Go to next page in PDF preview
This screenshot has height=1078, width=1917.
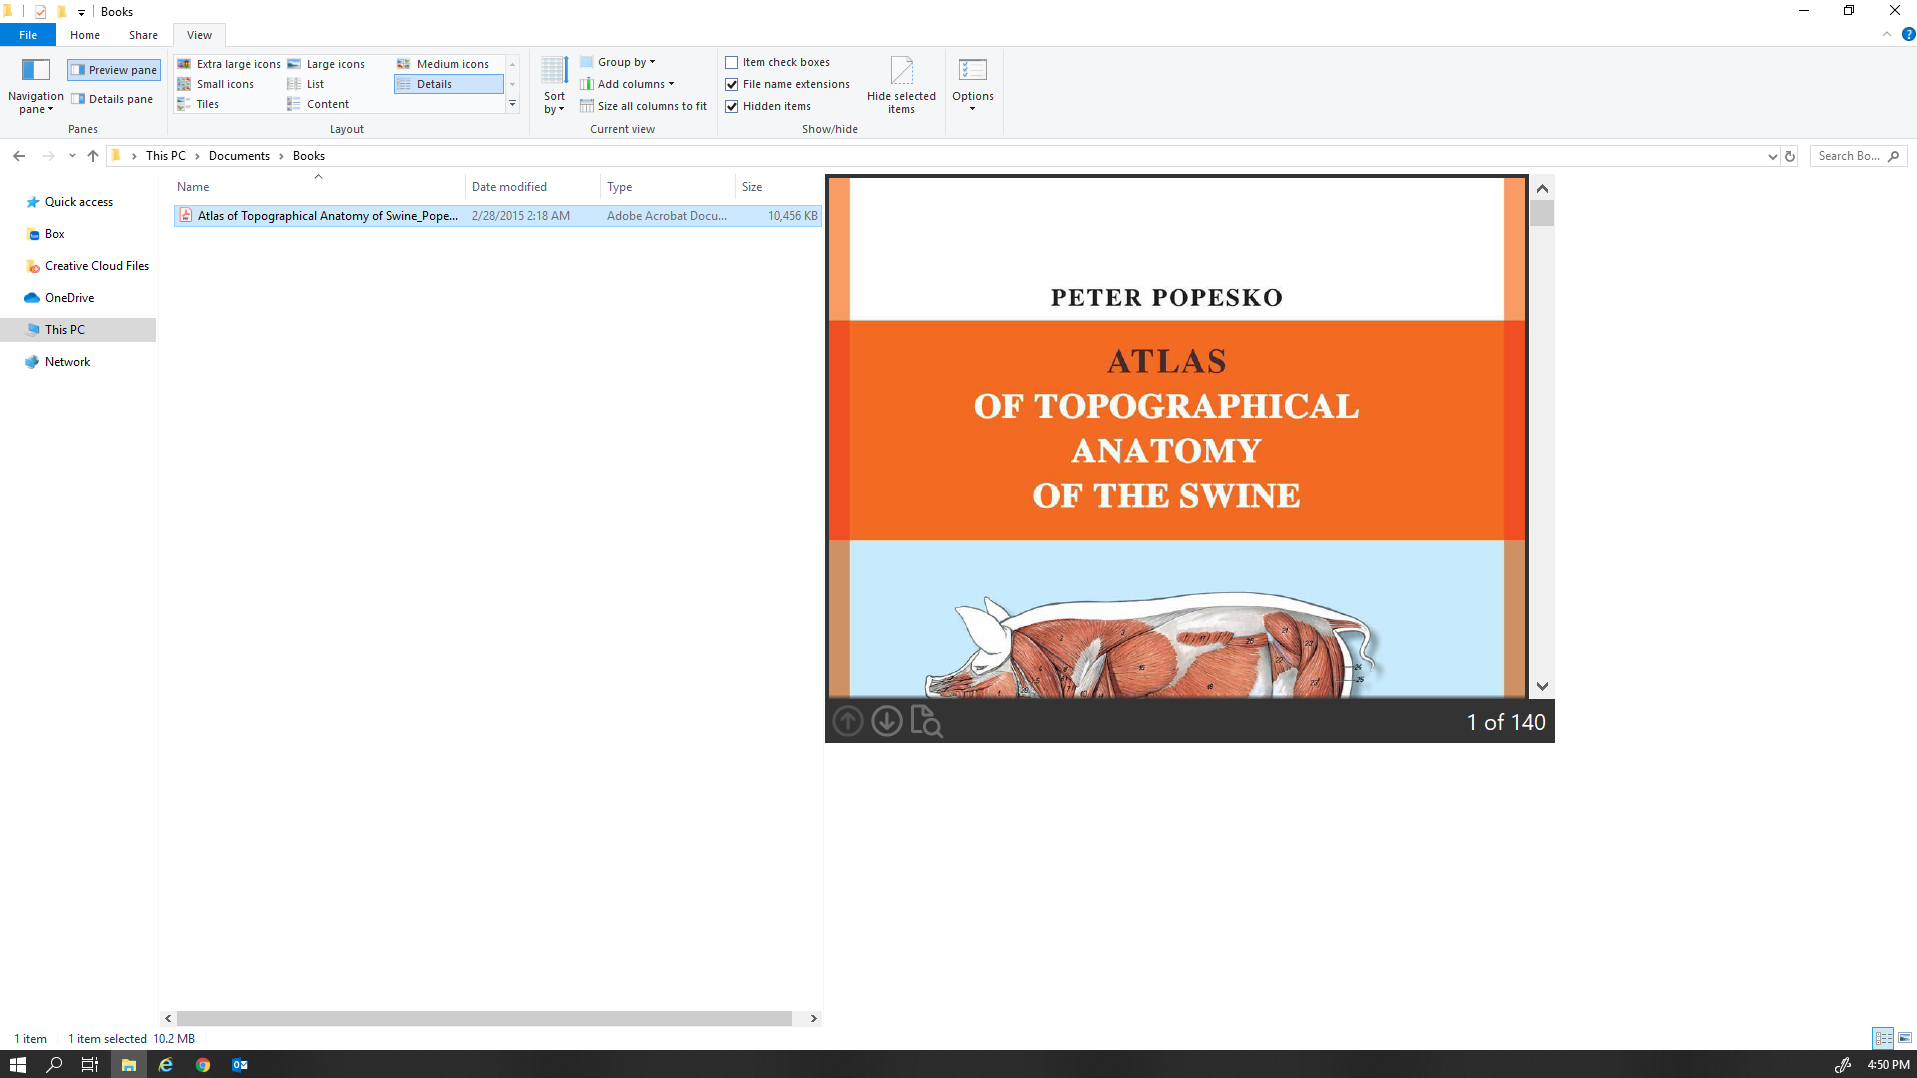pyautogui.click(x=887, y=721)
